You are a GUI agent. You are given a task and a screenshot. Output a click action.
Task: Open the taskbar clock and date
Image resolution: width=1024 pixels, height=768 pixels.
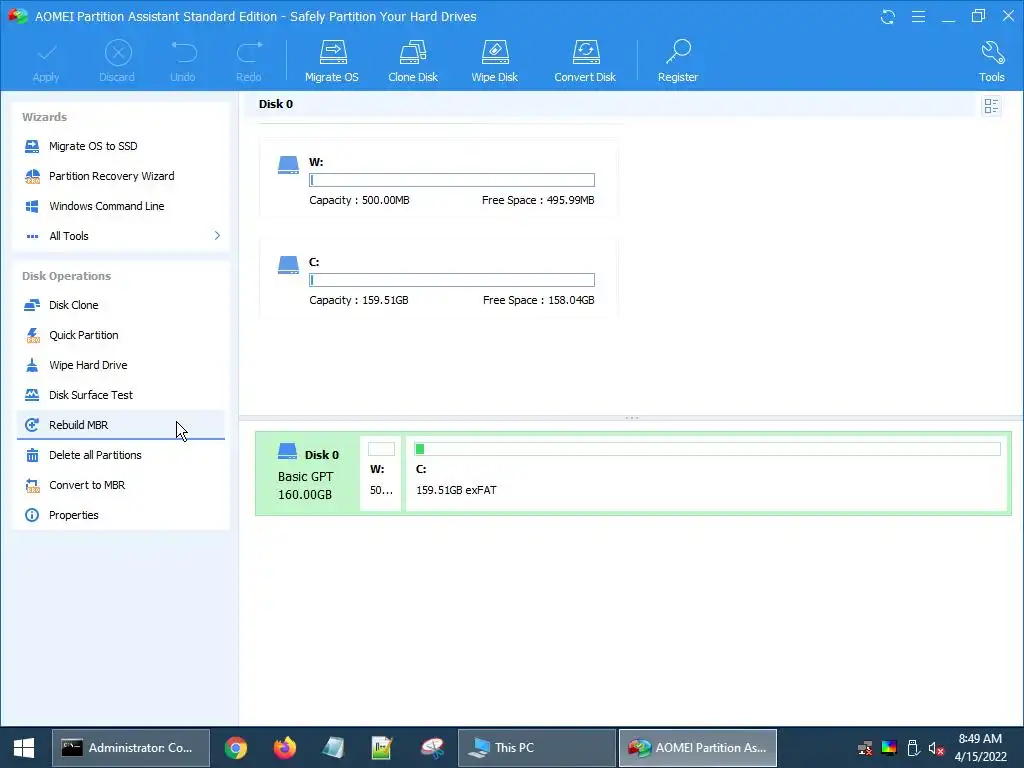coord(980,748)
